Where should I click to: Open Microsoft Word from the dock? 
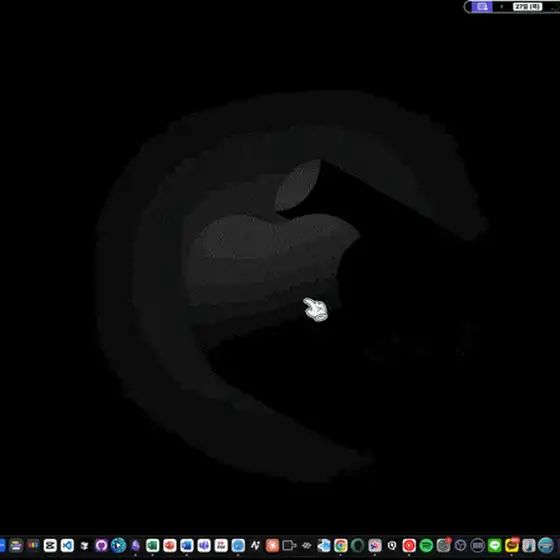click(187, 545)
